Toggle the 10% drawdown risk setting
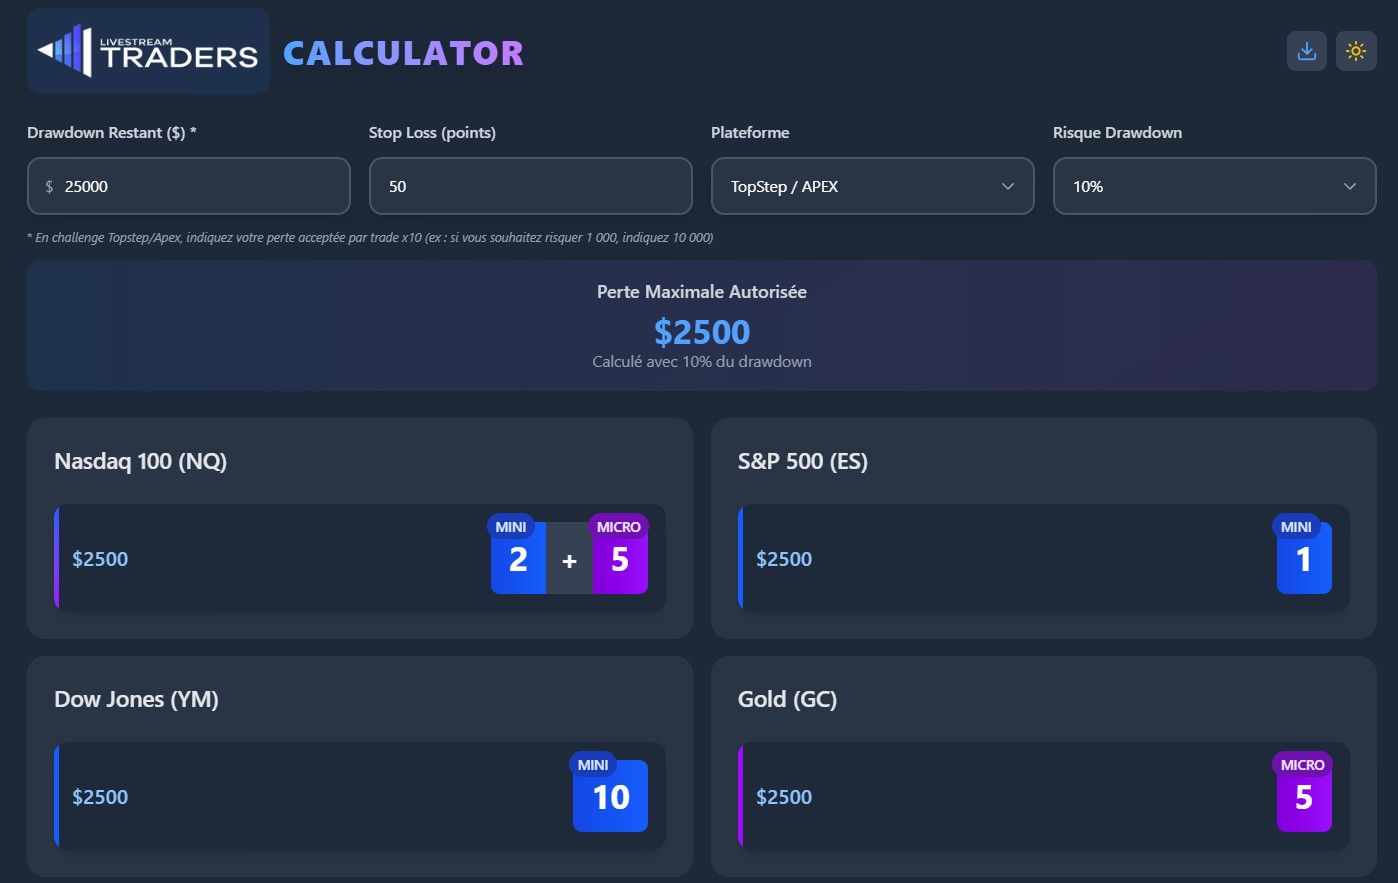Viewport: 1398px width, 883px height. pyautogui.click(x=1213, y=186)
